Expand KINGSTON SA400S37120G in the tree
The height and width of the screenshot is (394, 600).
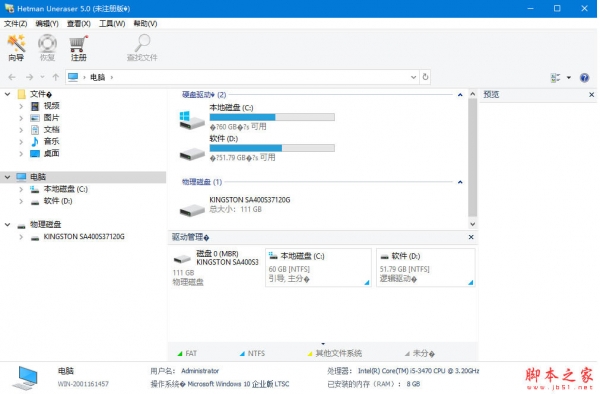point(21,237)
